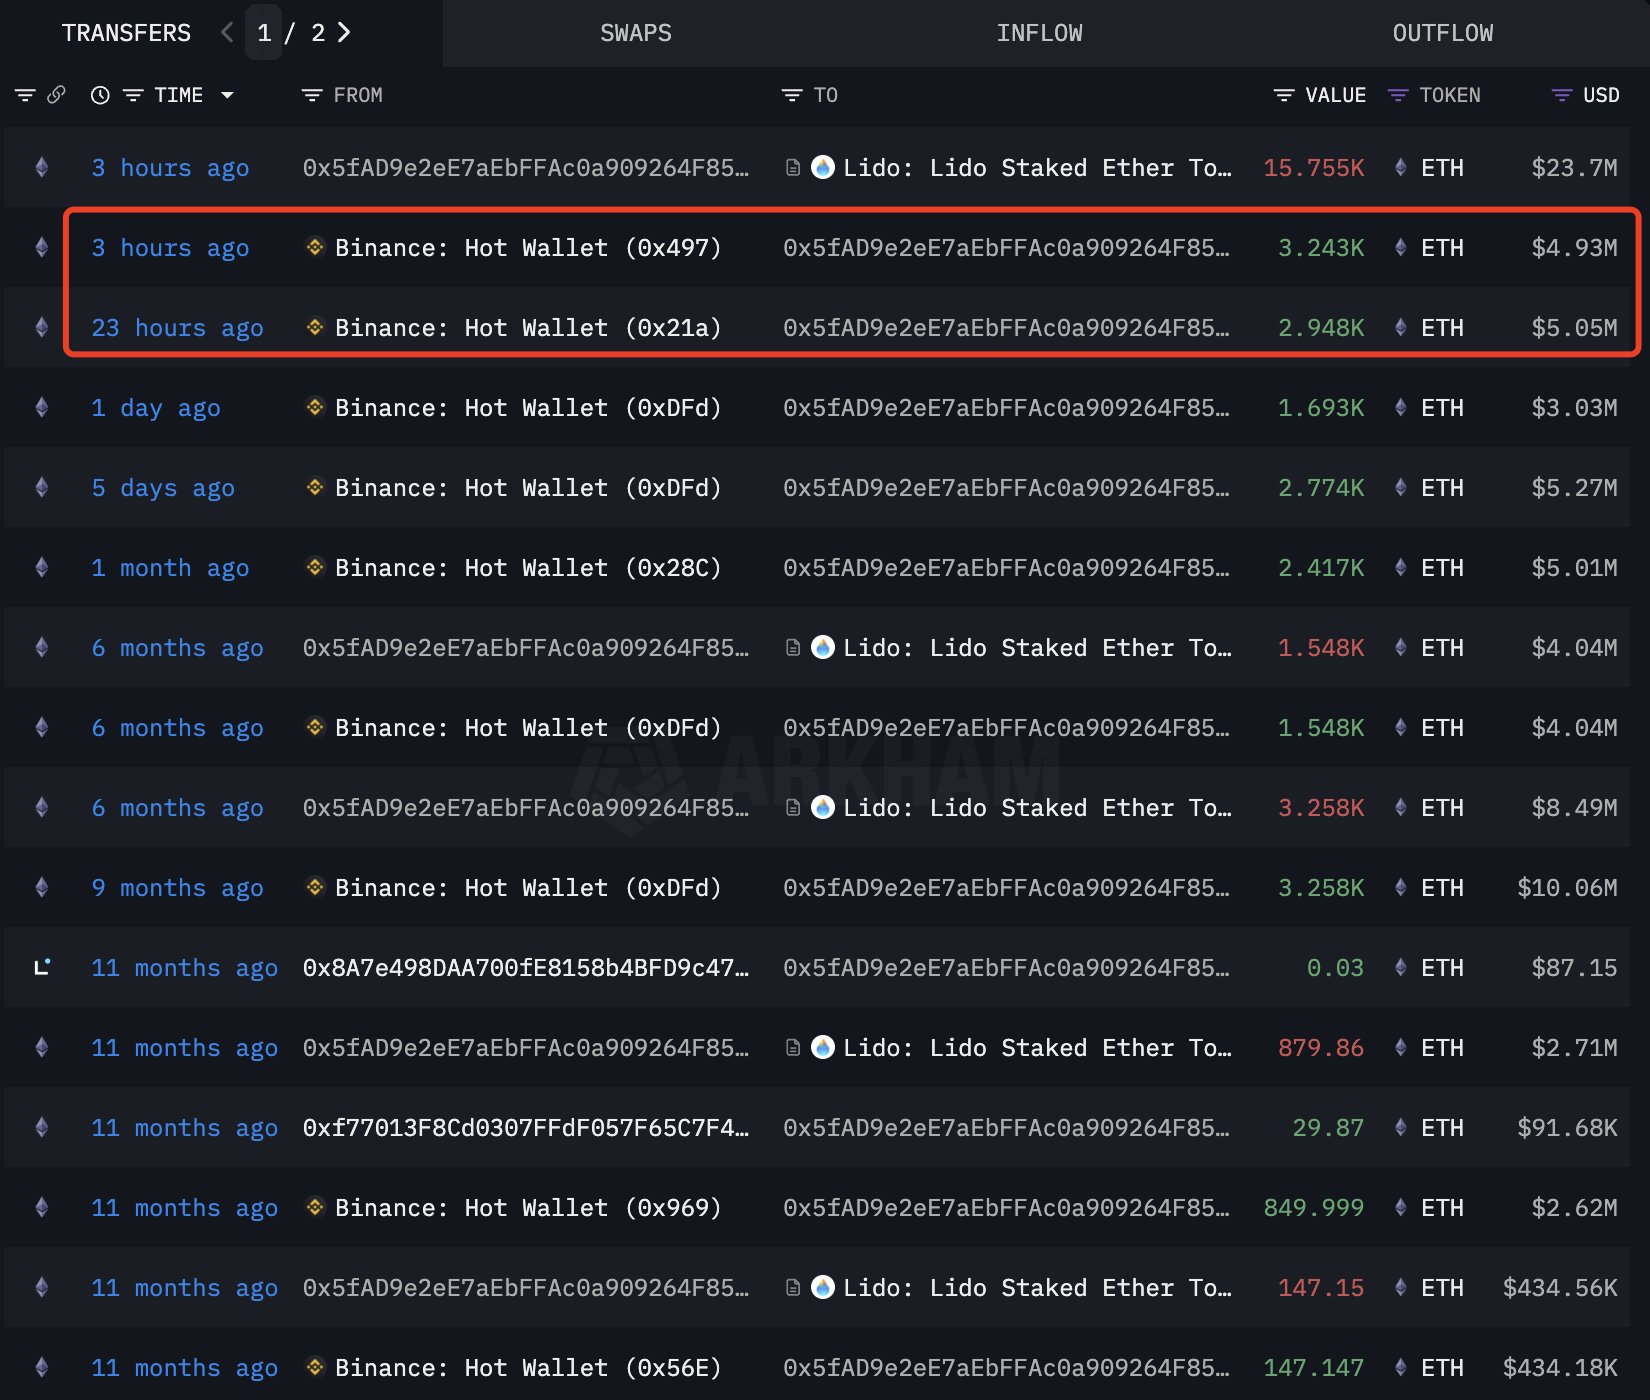The width and height of the screenshot is (1650, 1400).
Task: Click ETH token icon in the $10.06M row
Action: pyautogui.click(x=1401, y=887)
